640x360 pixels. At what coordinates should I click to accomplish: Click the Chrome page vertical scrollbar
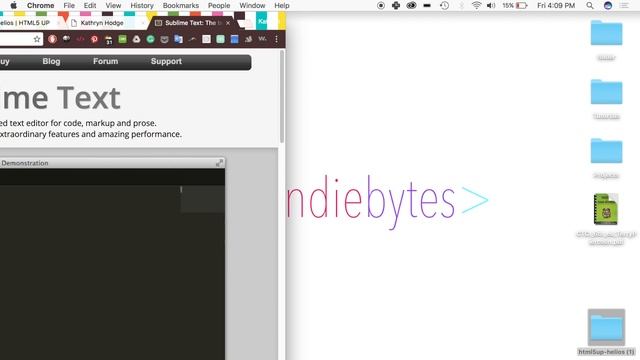tap(282, 96)
